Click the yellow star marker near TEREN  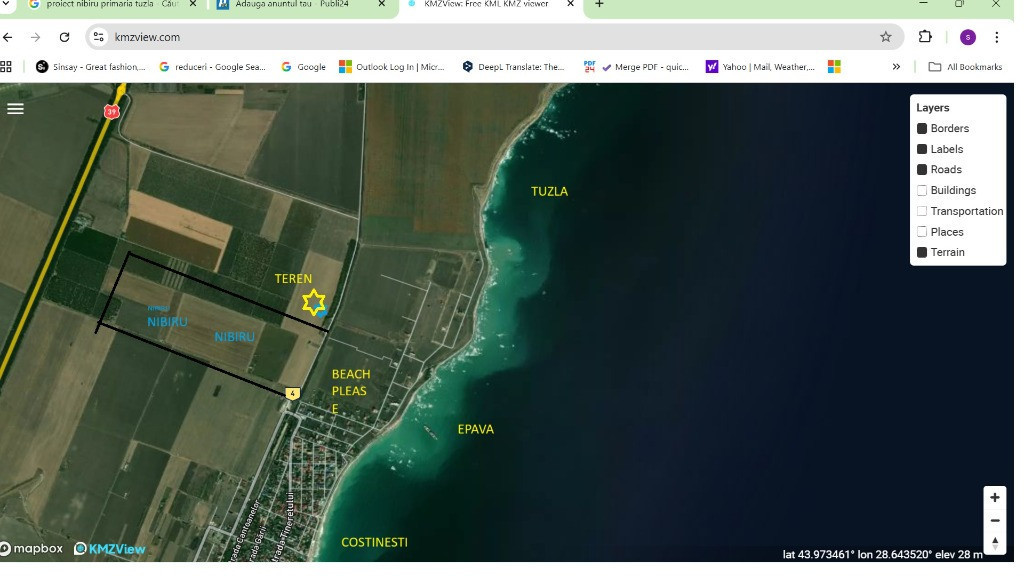tap(314, 302)
